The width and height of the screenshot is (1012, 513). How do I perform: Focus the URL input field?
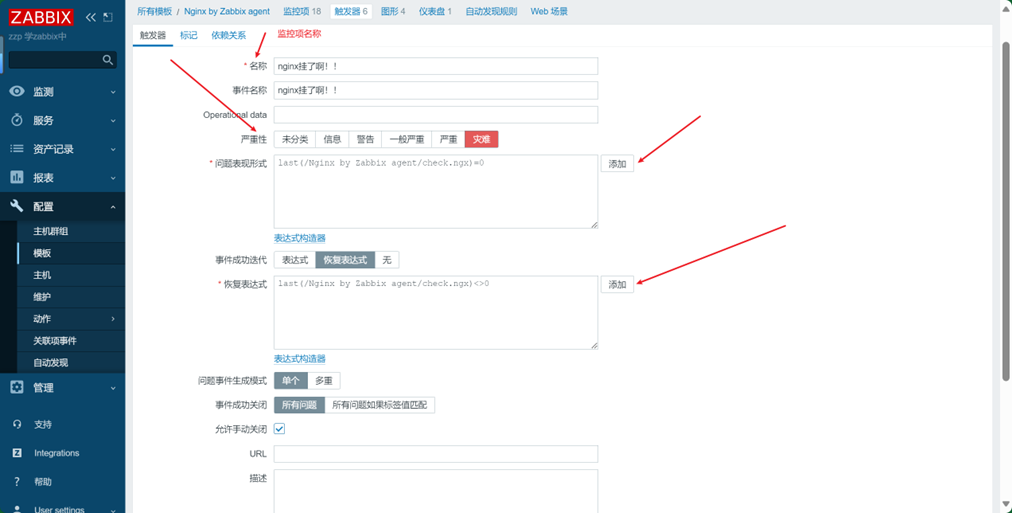(x=436, y=454)
